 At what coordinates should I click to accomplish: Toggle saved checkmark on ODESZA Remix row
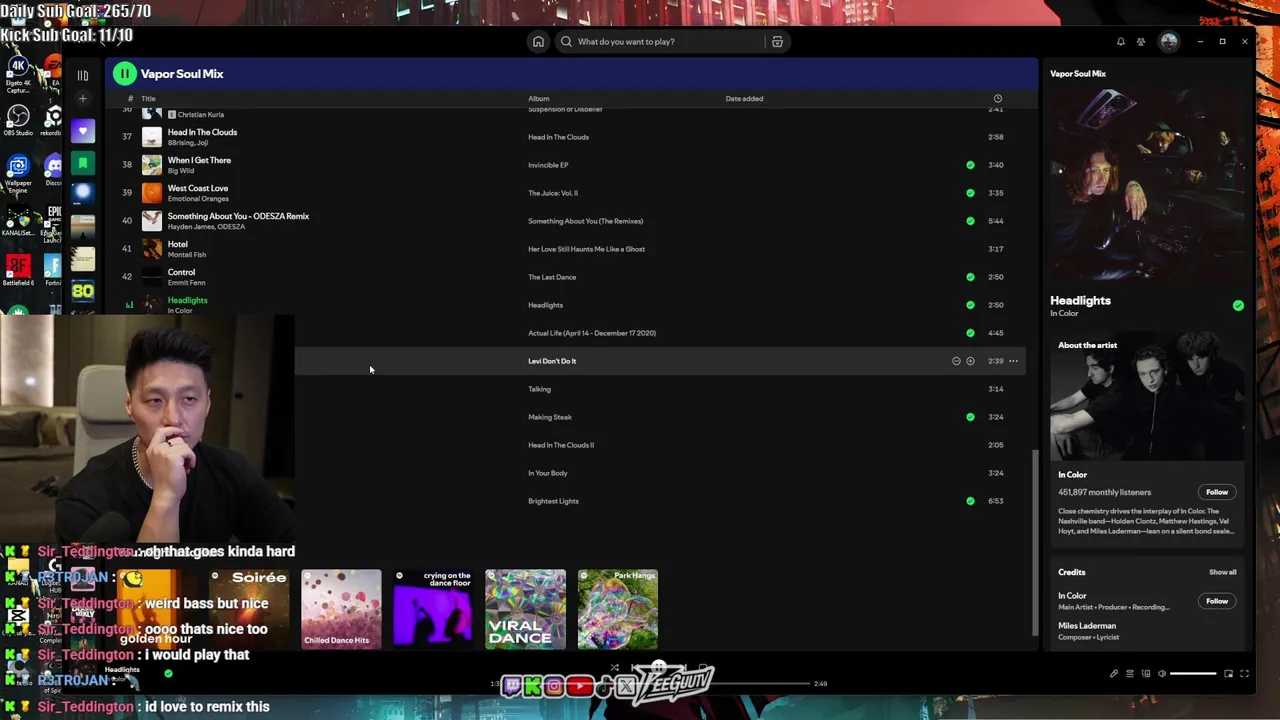[970, 221]
